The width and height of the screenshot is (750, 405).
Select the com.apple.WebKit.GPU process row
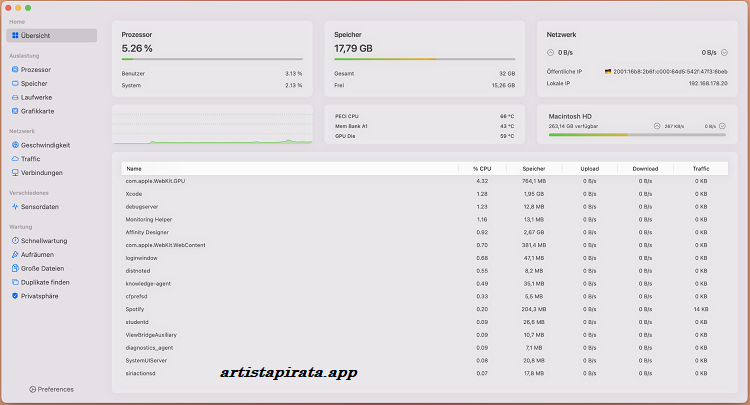pyautogui.click(x=425, y=181)
